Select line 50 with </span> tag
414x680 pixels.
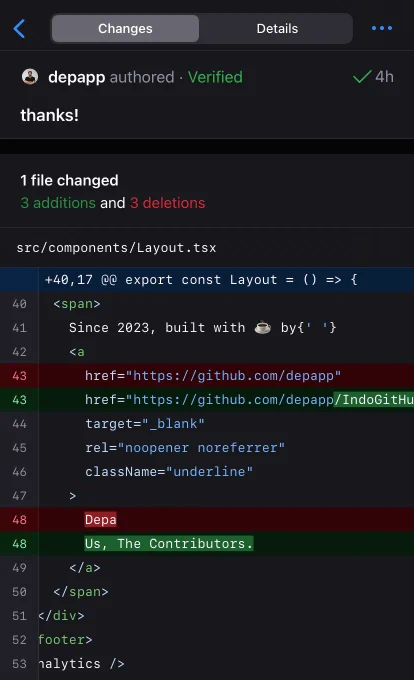[207, 592]
